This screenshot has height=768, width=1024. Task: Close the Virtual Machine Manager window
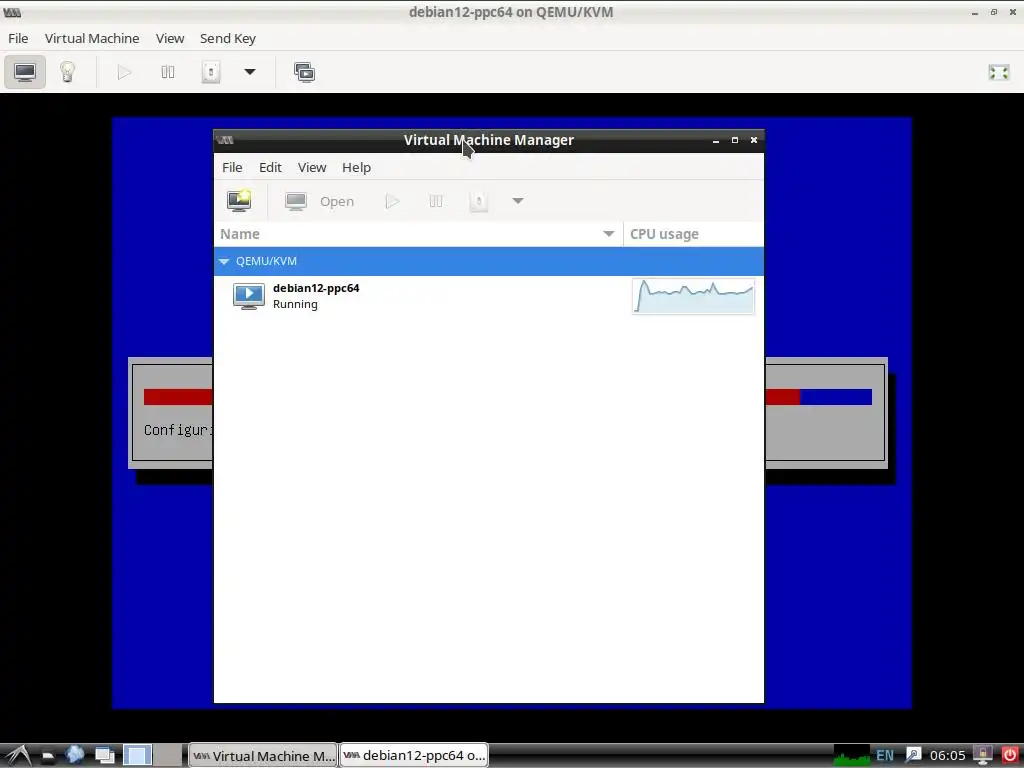click(754, 140)
